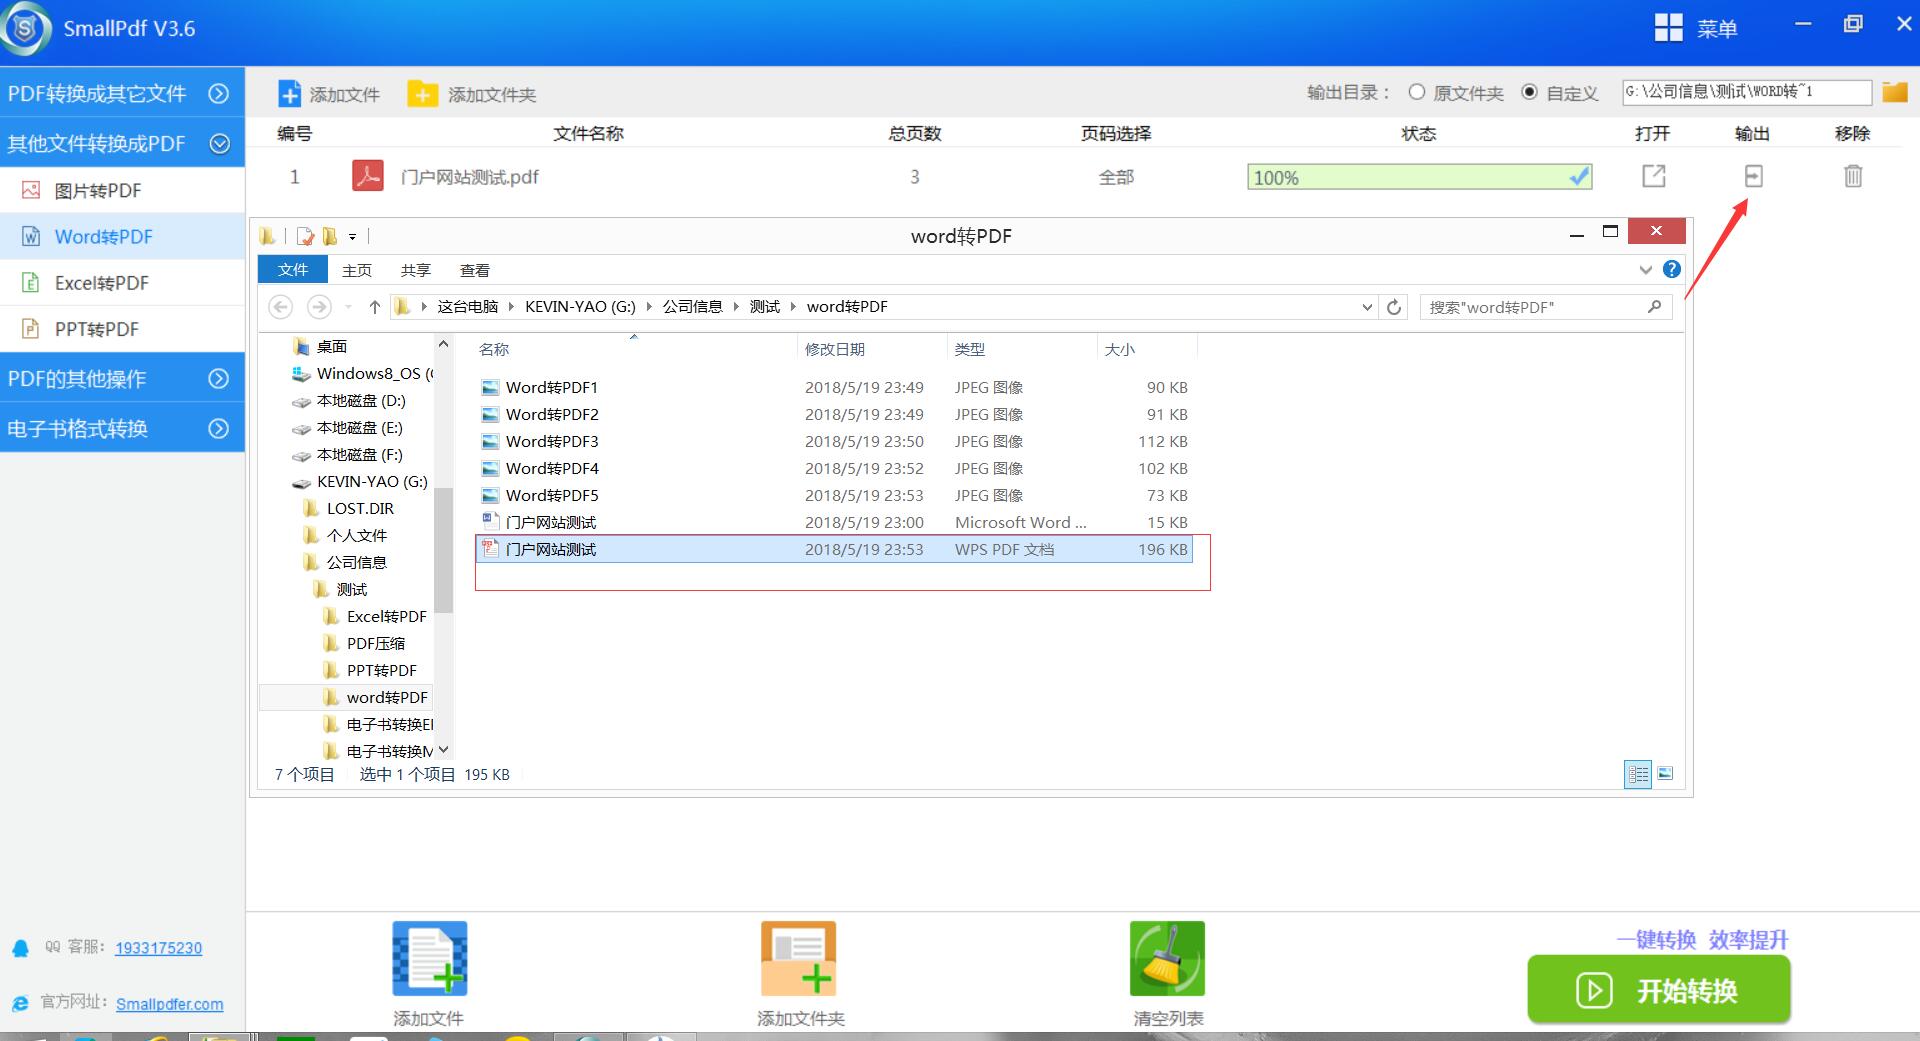The image size is (1920, 1041).
Task: Refresh the word转PDF explorer folder
Action: point(1394,307)
